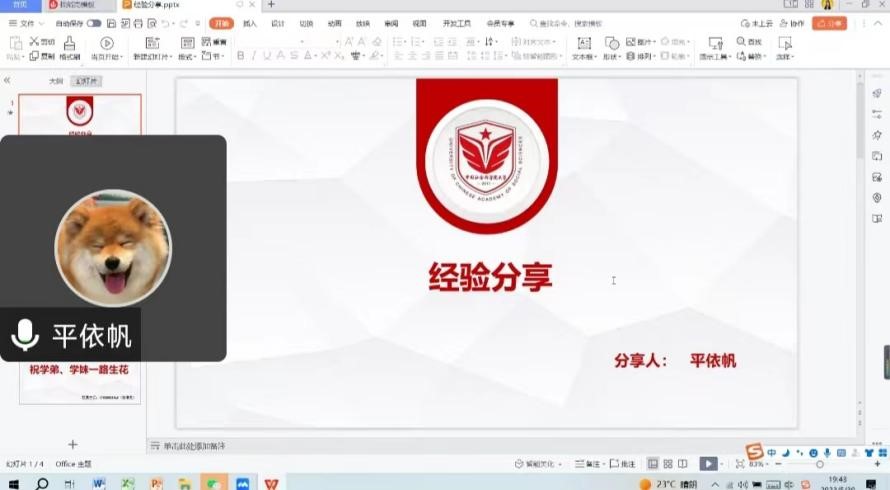Viewport: 890px width, 490px height.
Task: Click the Not Uploaded cloud button
Action: point(757,23)
